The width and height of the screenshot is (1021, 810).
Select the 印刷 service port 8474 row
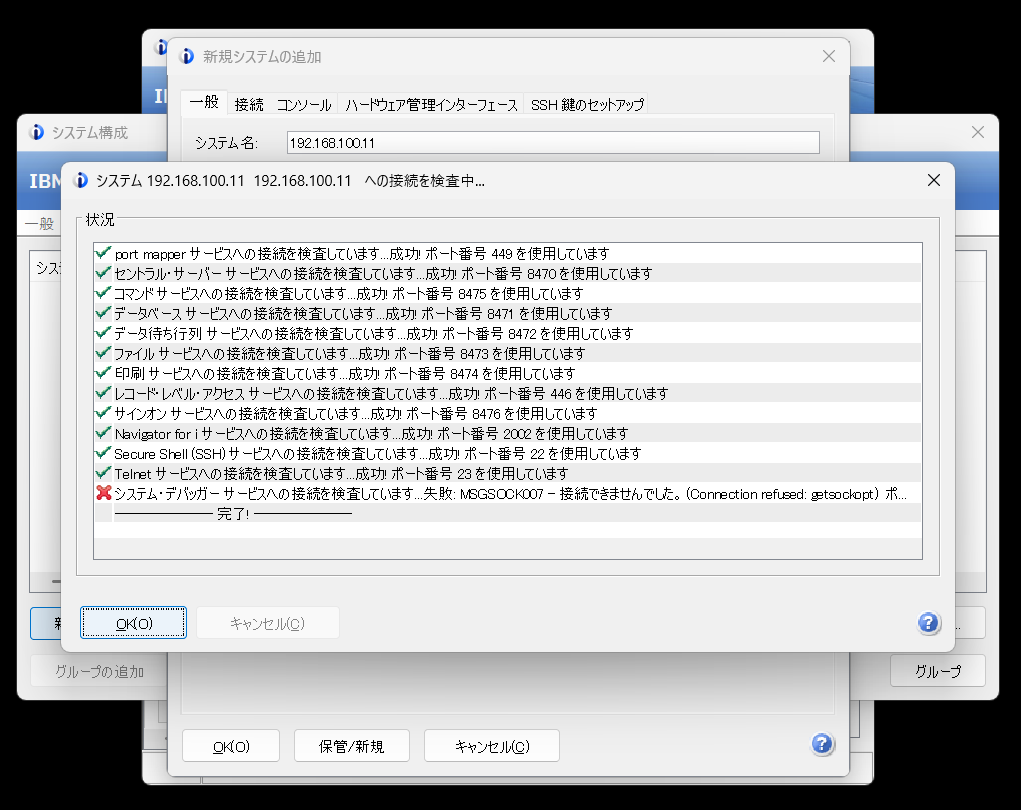[508, 374]
